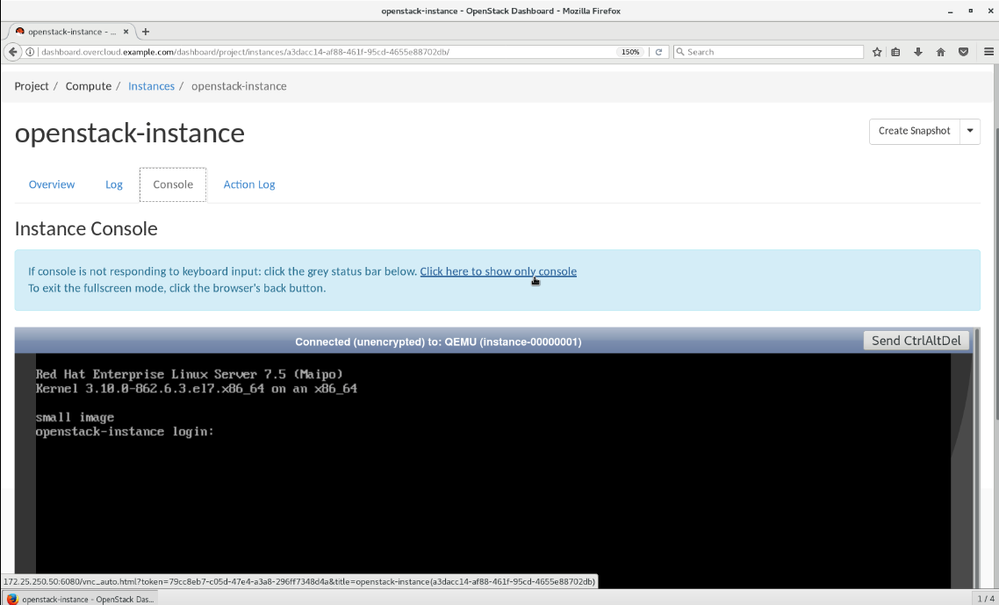
Task: Open the Firefox hamburger menu
Action: [988, 52]
